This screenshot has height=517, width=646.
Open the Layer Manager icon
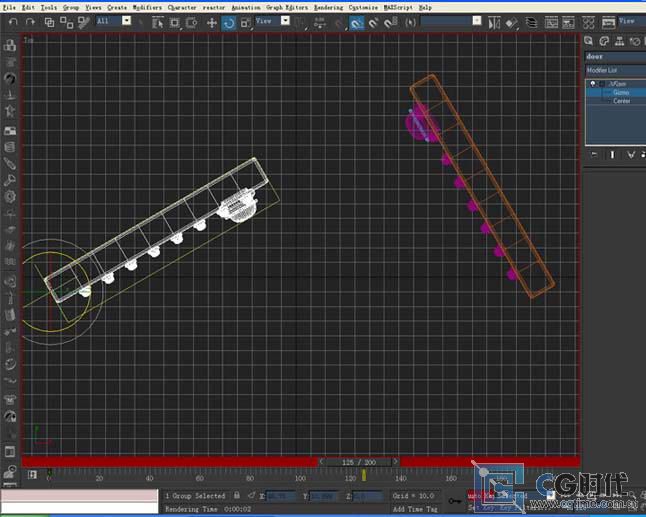pos(531,23)
